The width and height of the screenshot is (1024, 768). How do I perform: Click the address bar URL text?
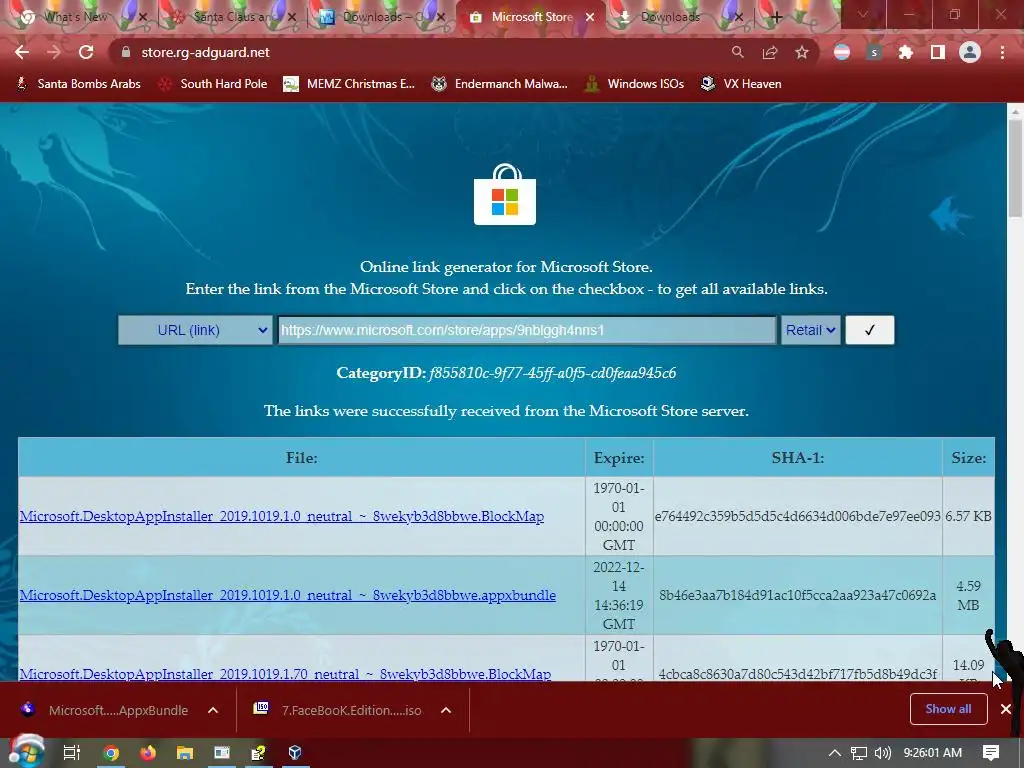(205, 52)
